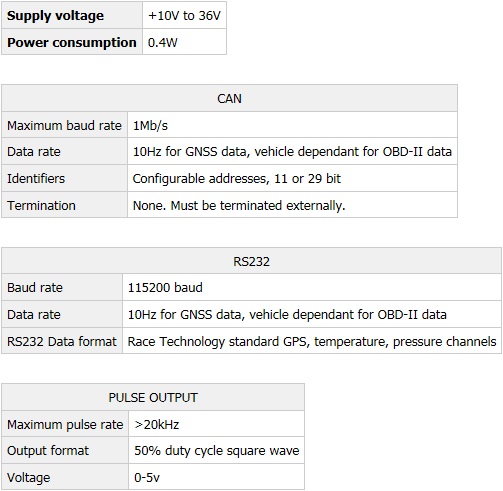Viewport: 503px width, 491px height.
Task: Click the RS232 table header
Action: pos(251,261)
